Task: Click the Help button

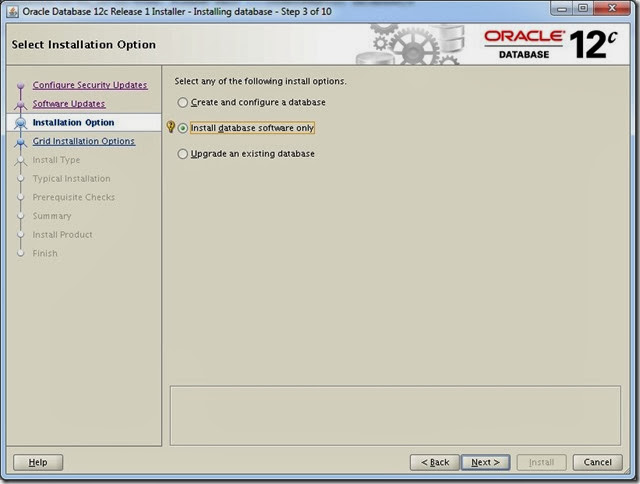Action: [38, 462]
